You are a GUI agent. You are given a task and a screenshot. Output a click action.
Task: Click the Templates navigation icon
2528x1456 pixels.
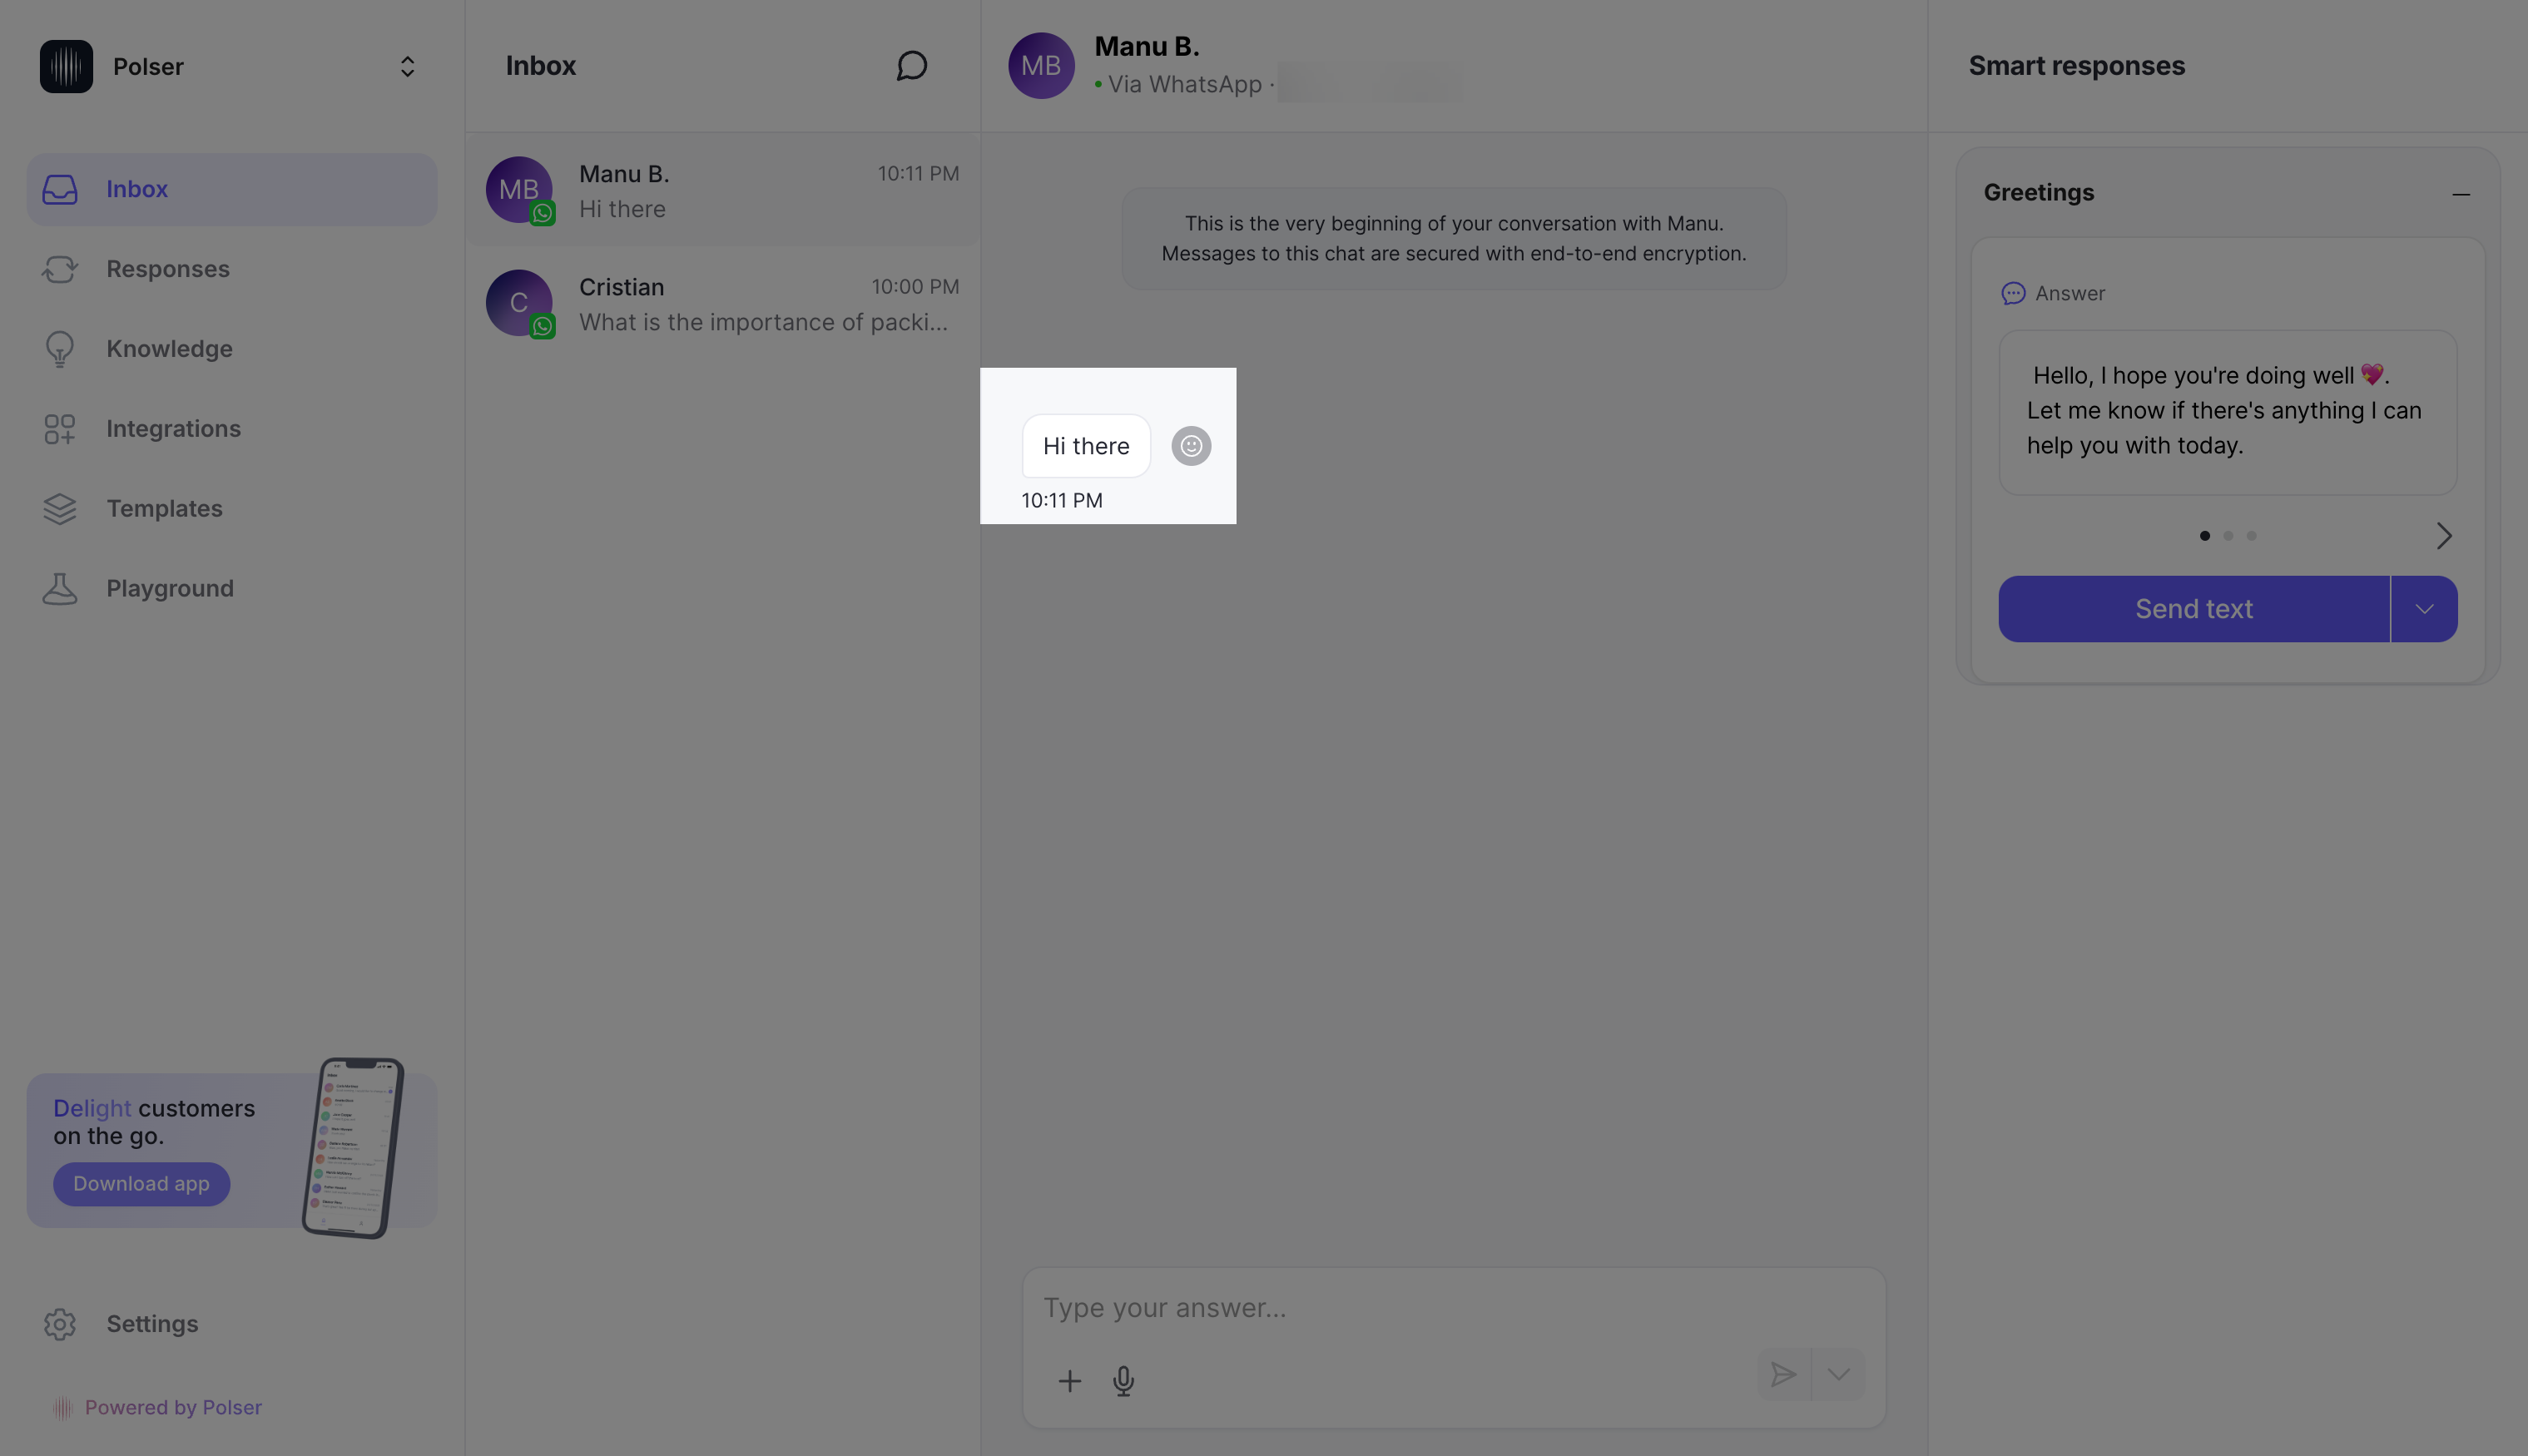point(59,508)
